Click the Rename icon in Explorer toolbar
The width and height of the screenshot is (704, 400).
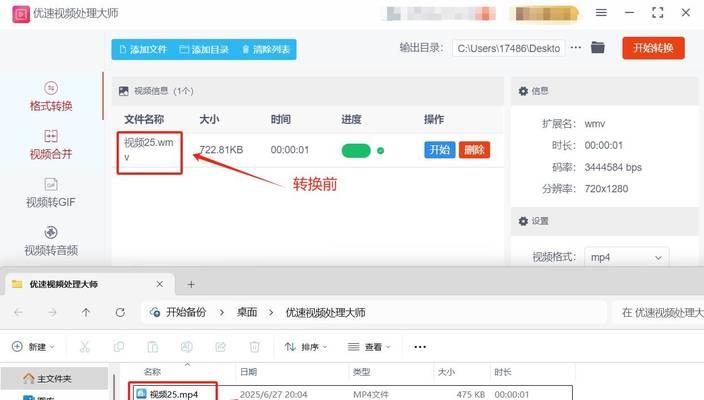[x=186, y=347]
